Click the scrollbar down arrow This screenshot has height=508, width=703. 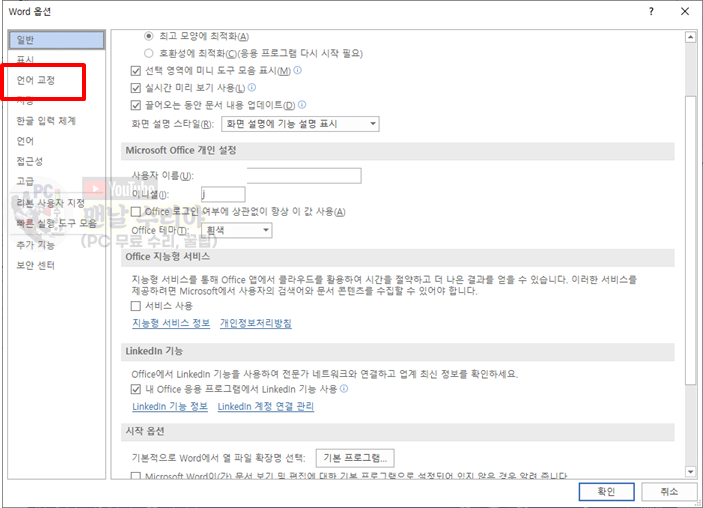tap(690, 472)
